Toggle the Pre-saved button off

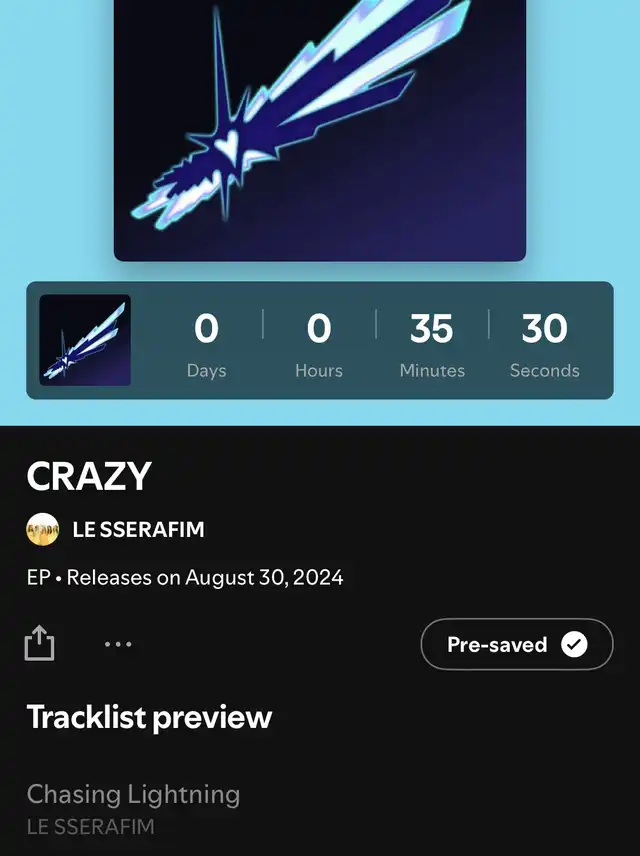[x=517, y=644]
